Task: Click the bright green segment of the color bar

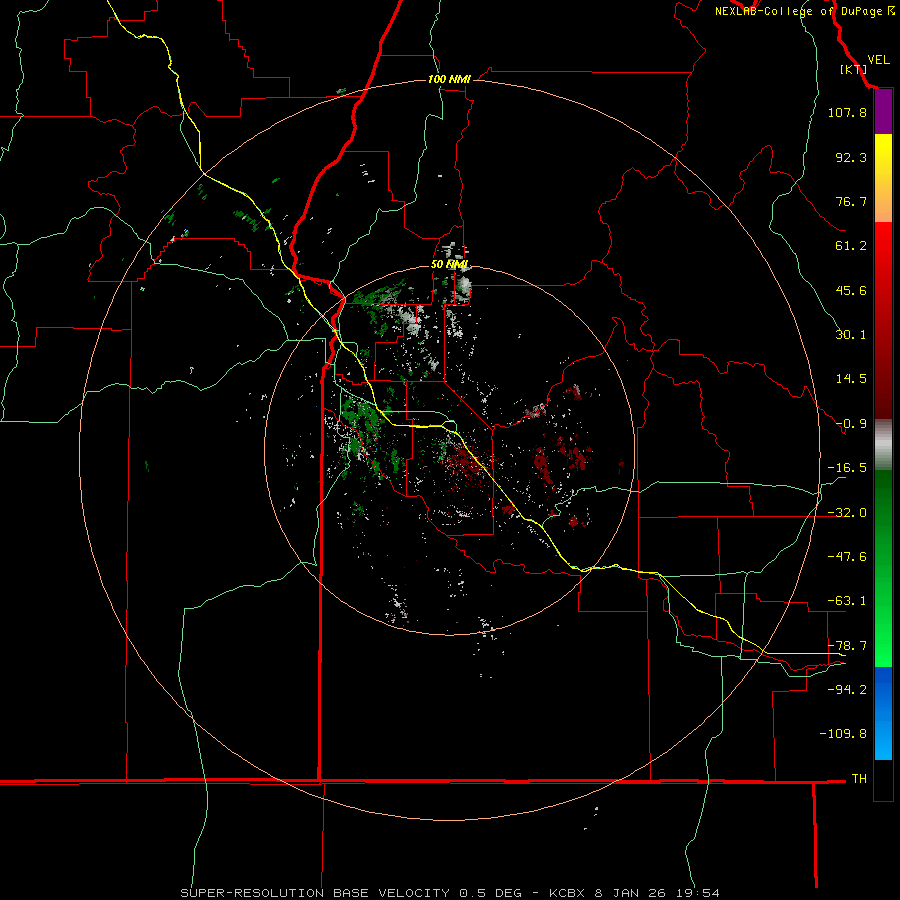Action: click(883, 568)
